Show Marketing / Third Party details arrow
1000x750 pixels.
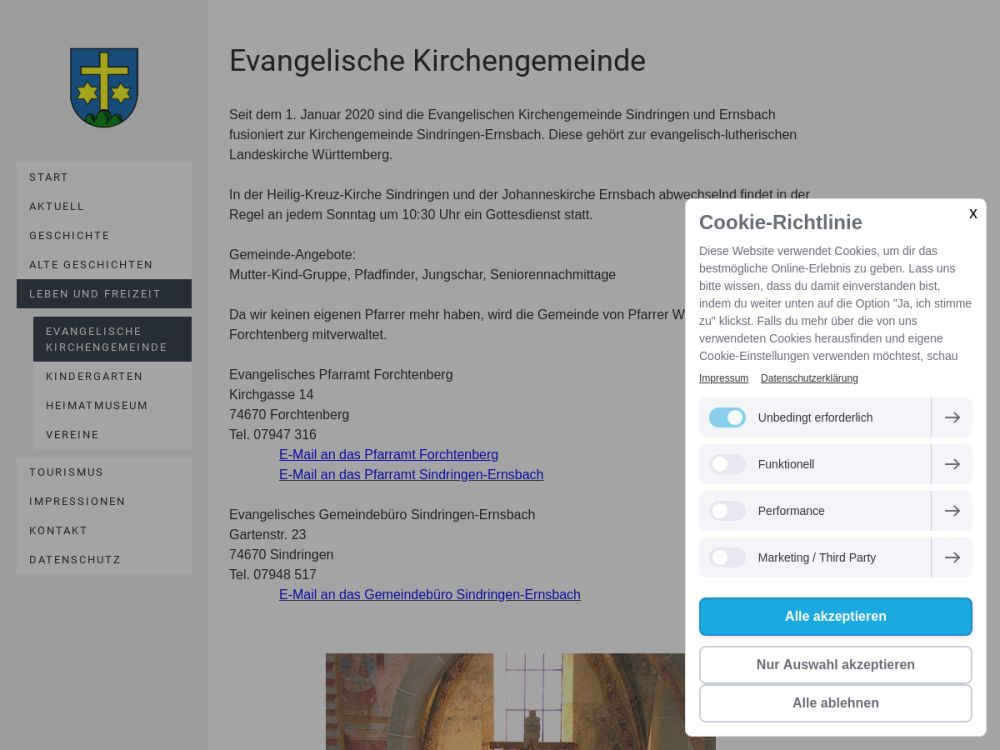click(952, 558)
